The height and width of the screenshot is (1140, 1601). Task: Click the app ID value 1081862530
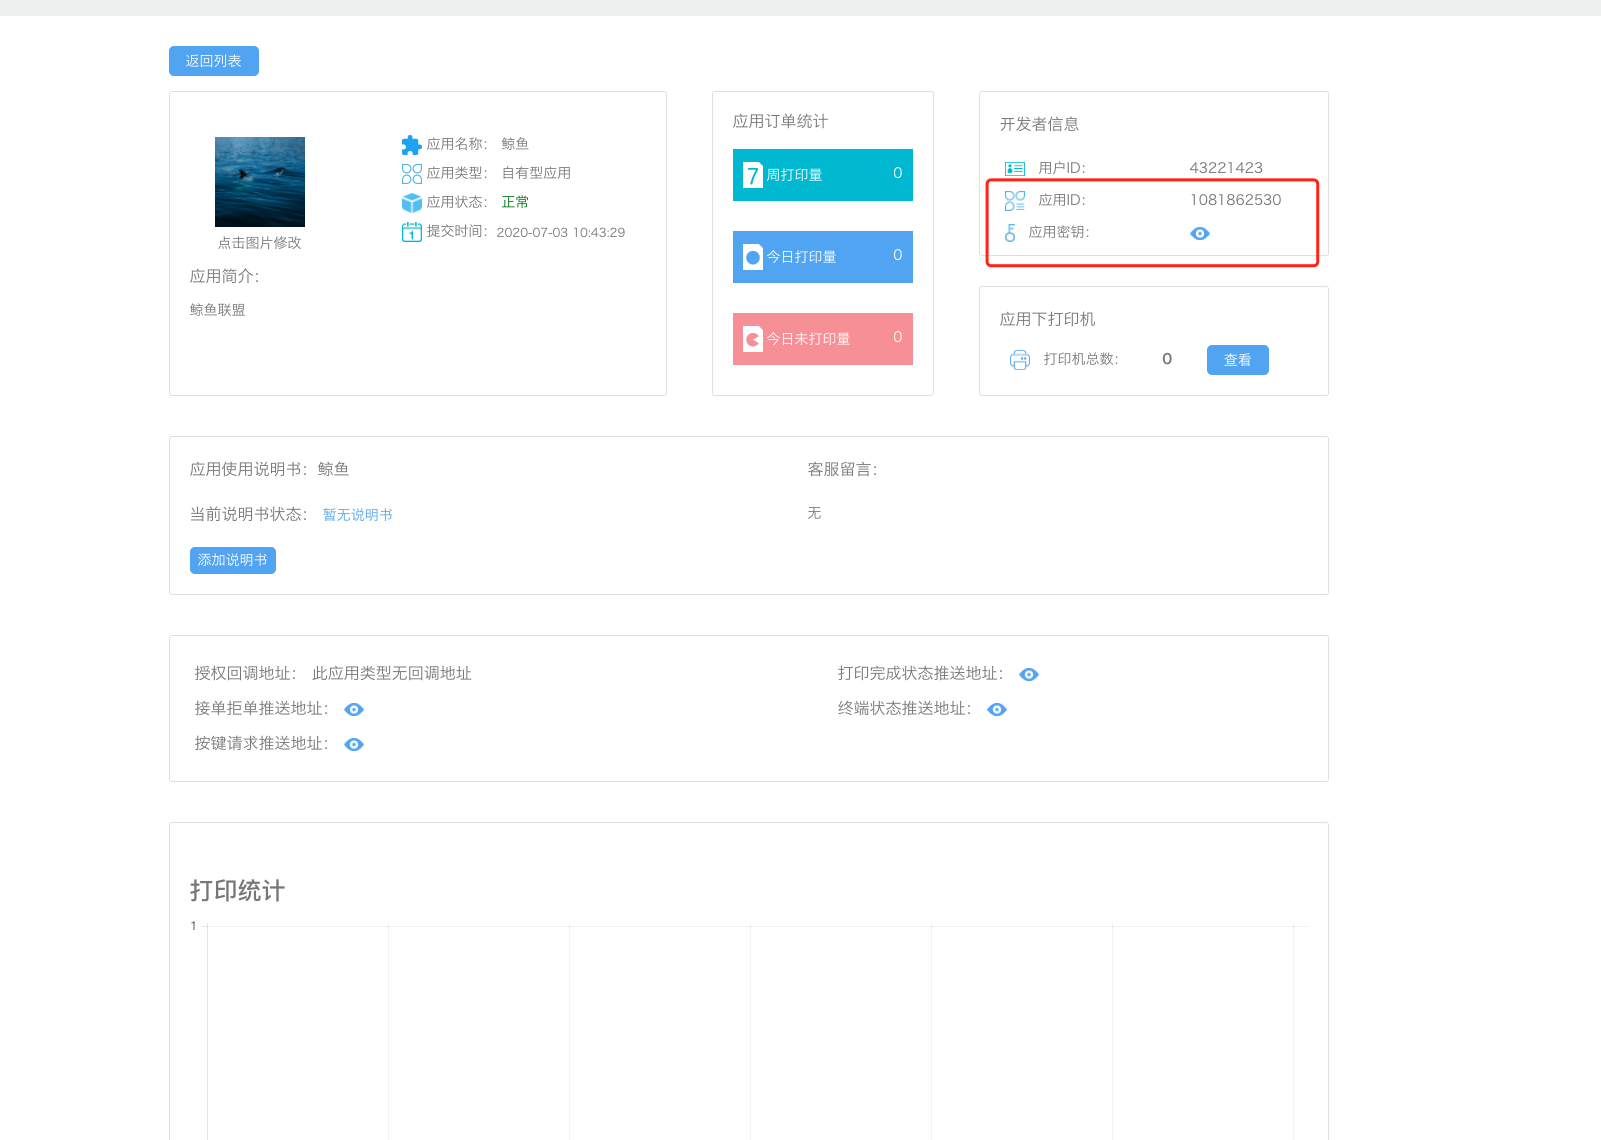1236,200
